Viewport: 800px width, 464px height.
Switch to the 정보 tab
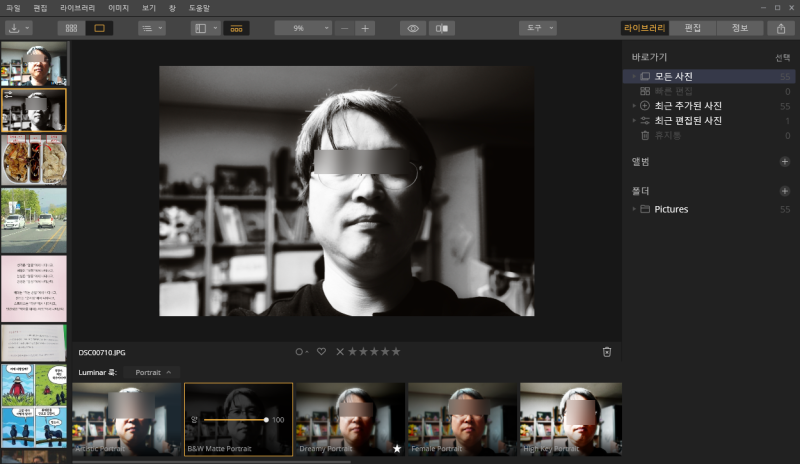[x=740, y=28]
